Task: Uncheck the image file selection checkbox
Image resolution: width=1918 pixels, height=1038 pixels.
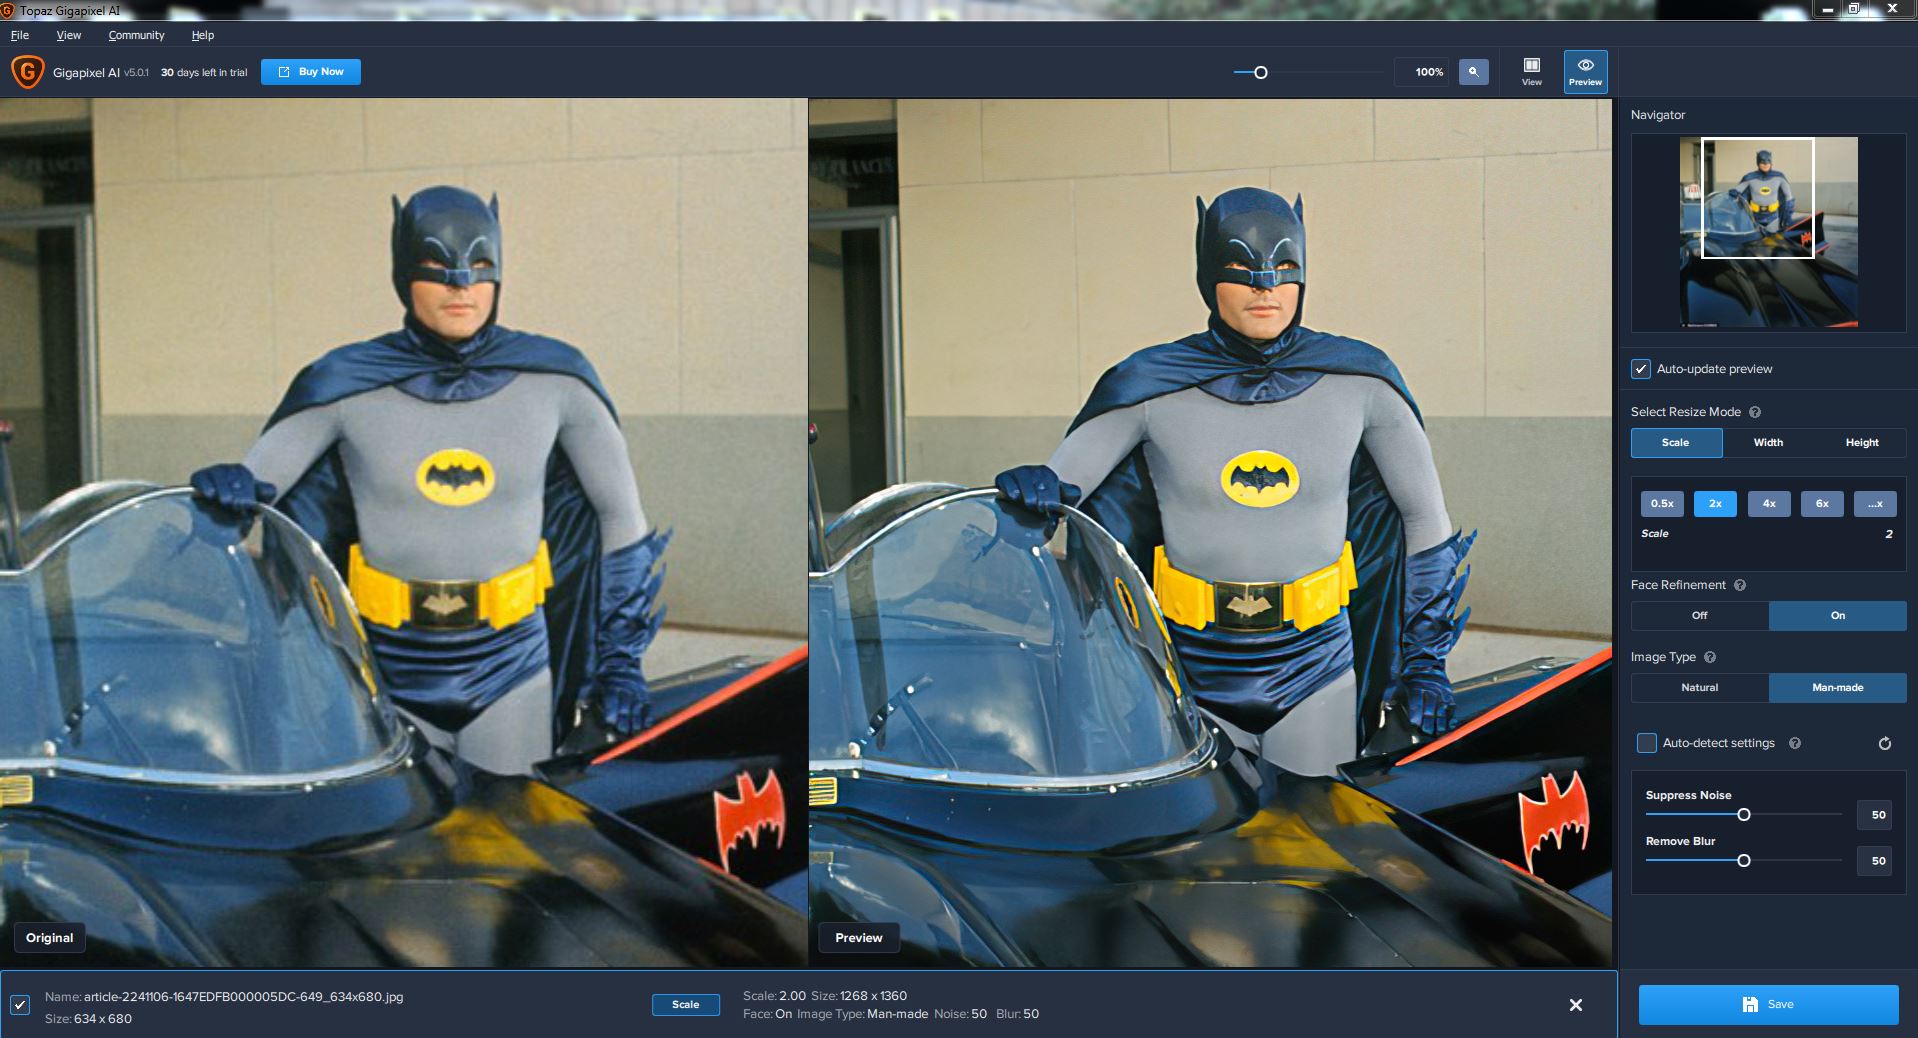Action: 20,1005
